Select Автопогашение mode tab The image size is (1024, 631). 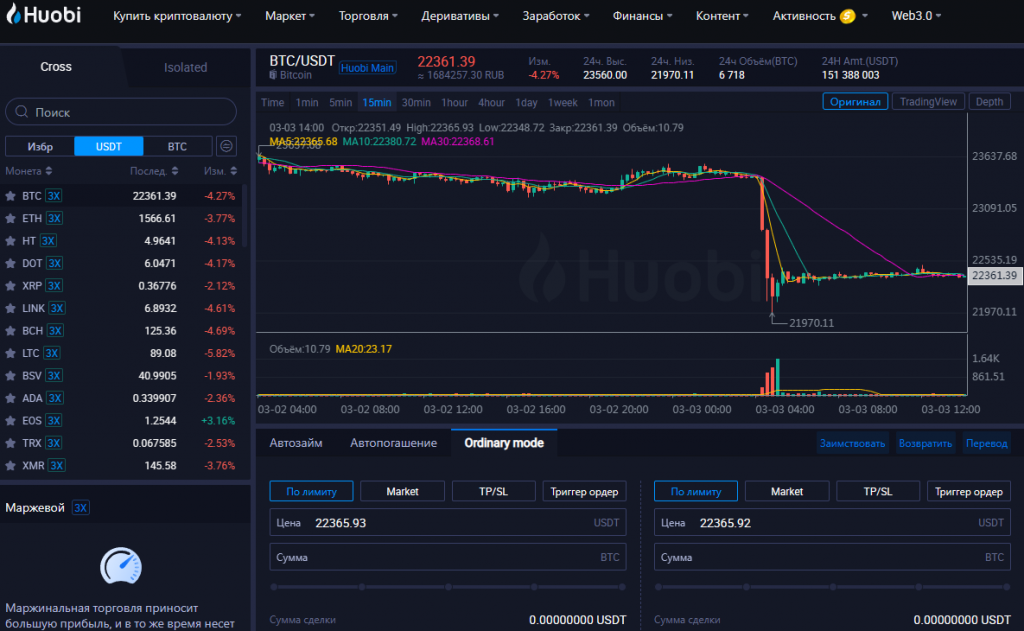click(393, 443)
